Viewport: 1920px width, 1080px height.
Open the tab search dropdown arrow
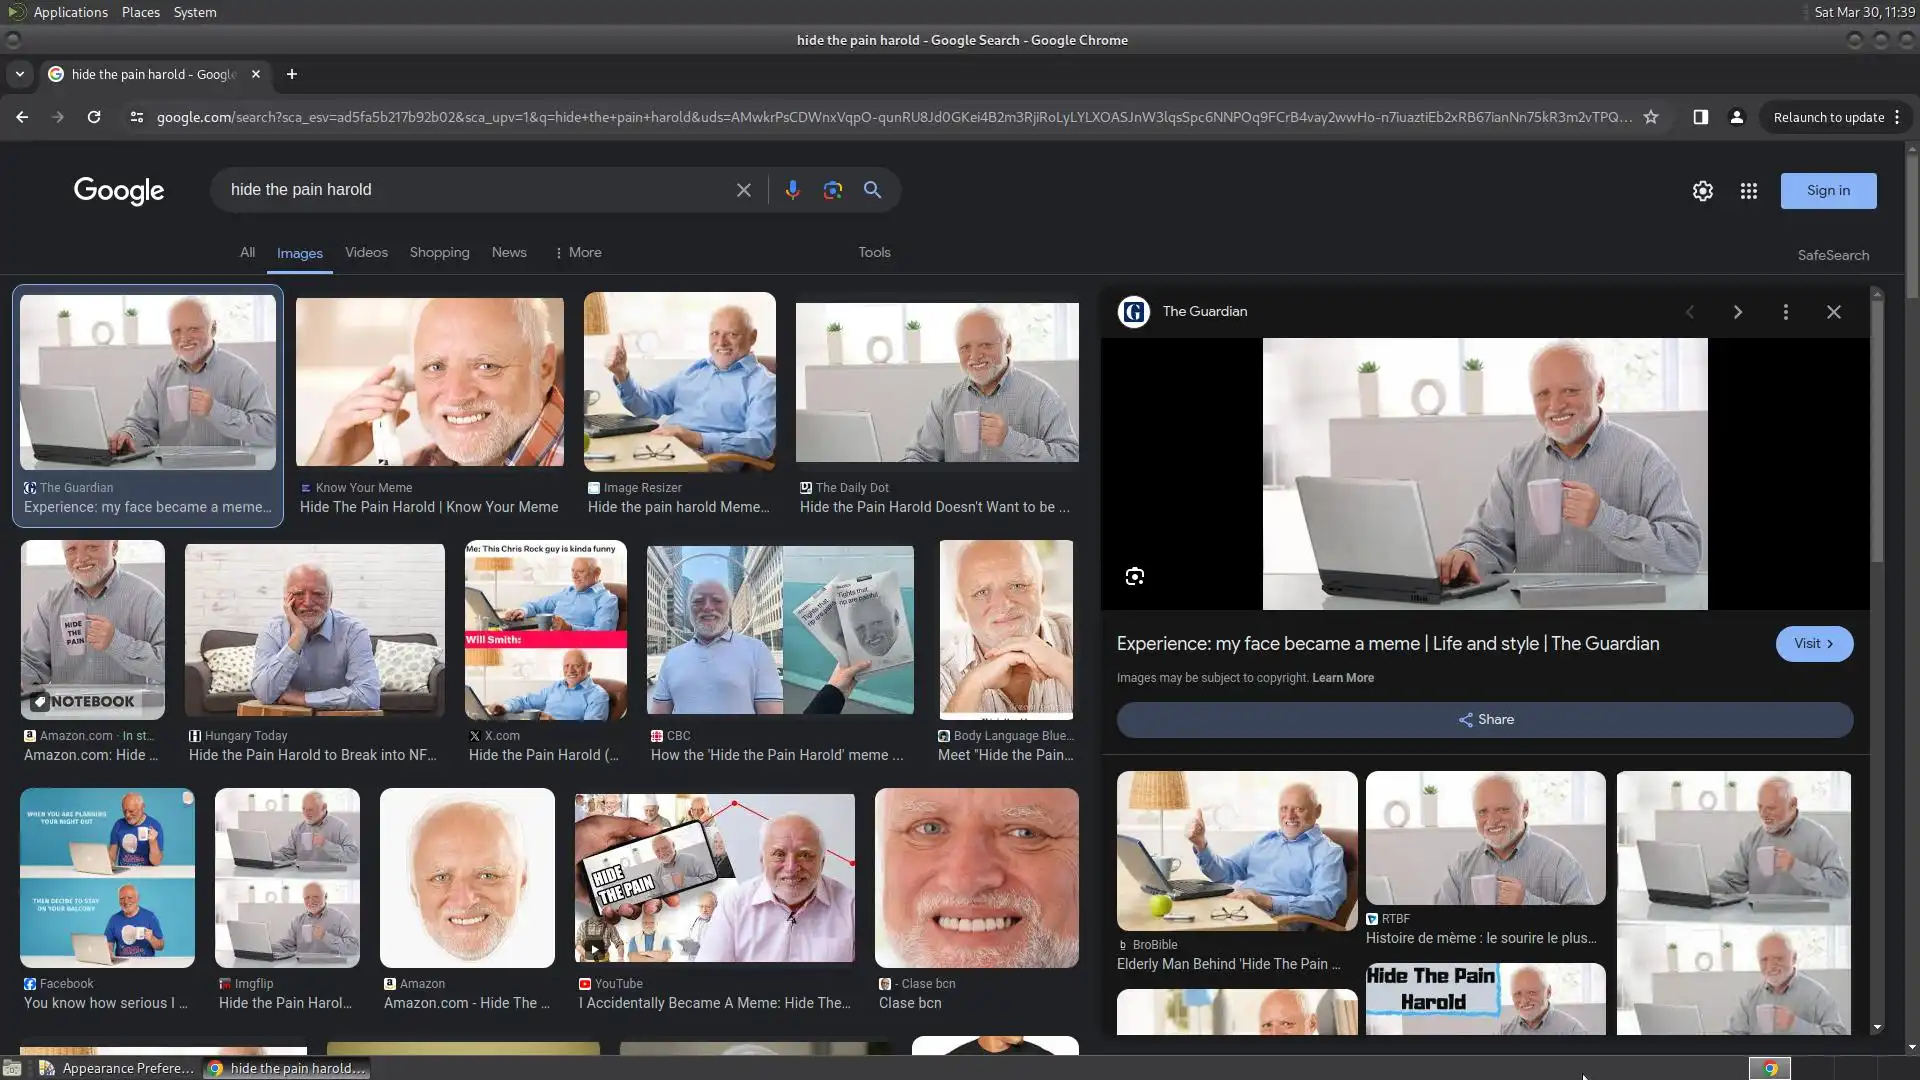coord(19,74)
